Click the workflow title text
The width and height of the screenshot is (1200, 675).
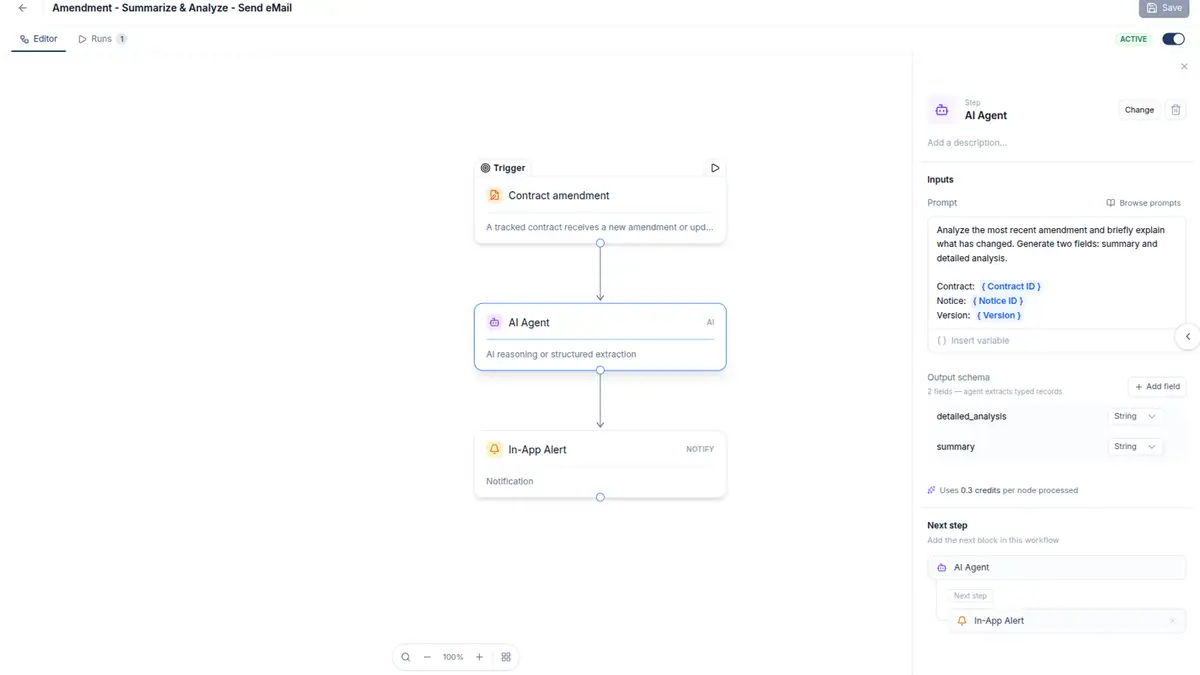[x=172, y=8]
